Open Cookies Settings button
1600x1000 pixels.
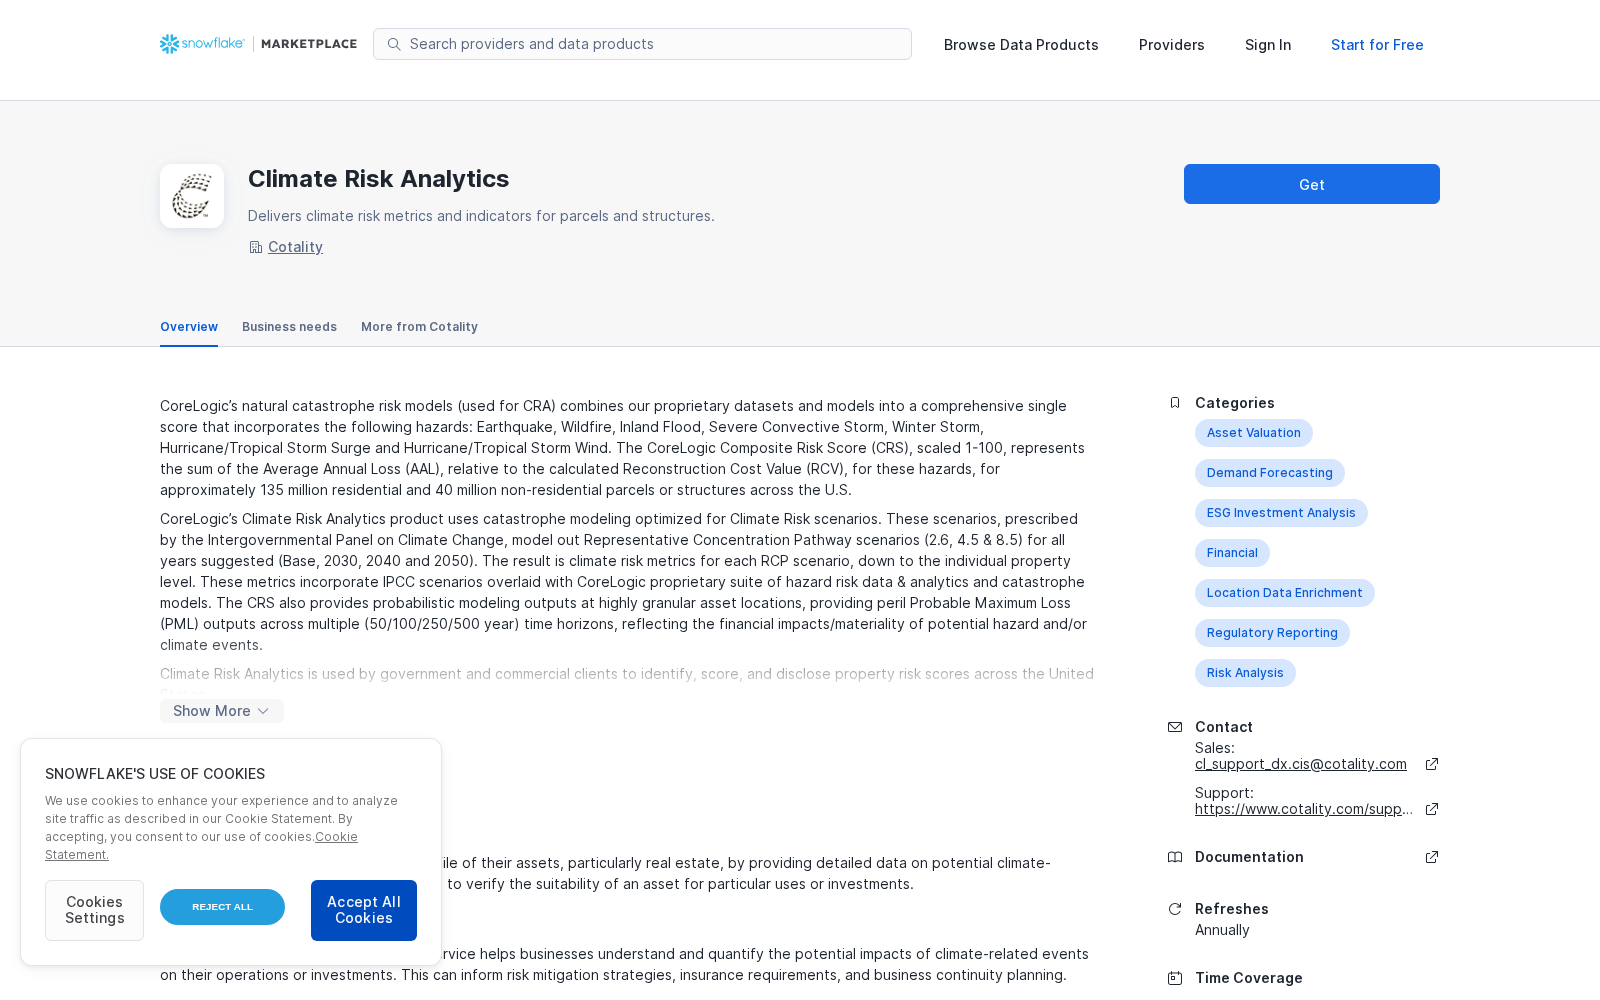(94, 910)
